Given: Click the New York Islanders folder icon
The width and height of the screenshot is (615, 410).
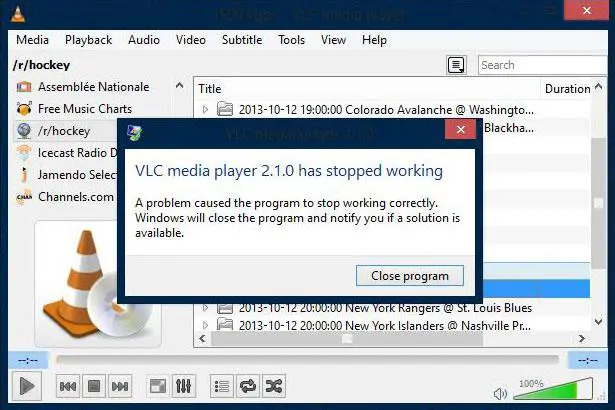Looking at the screenshot, I should tap(225, 325).
